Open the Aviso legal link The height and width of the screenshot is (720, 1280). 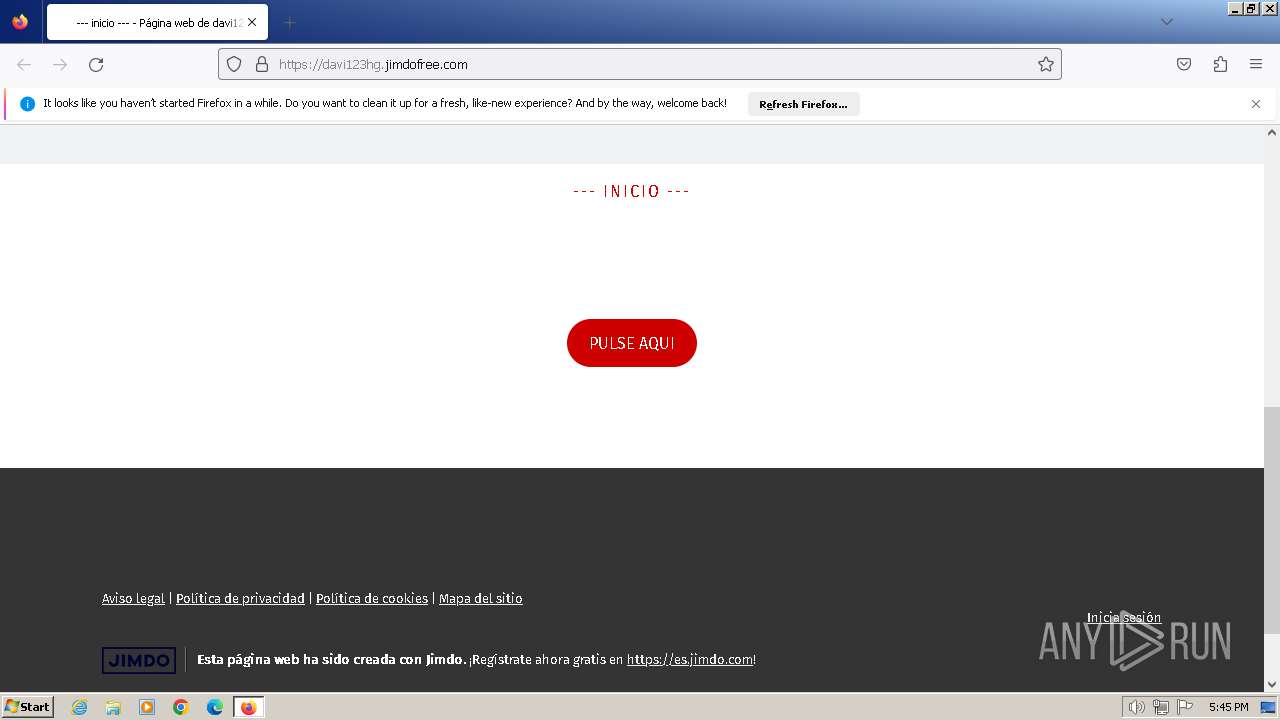click(133, 598)
